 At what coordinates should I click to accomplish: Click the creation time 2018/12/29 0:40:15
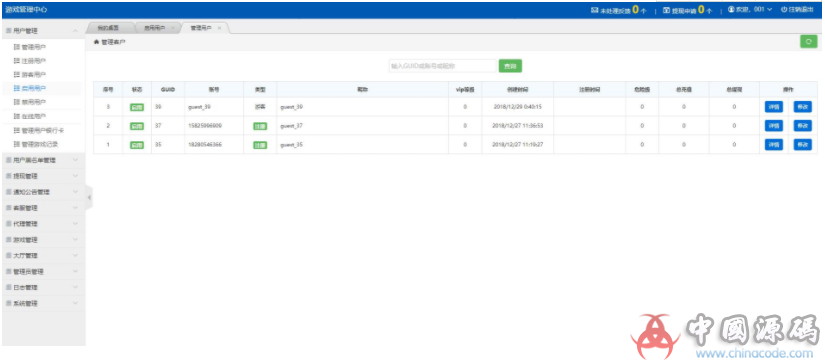(x=518, y=107)
